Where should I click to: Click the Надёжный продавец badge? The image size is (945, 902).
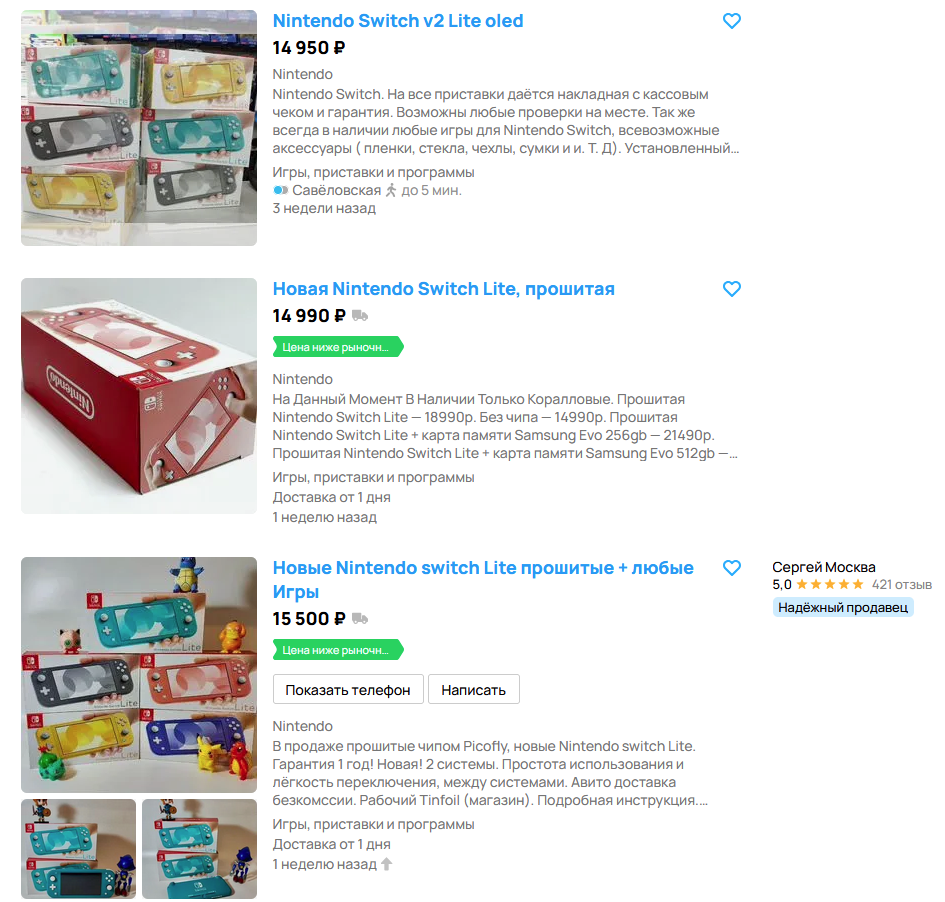[x=843, y=607]
